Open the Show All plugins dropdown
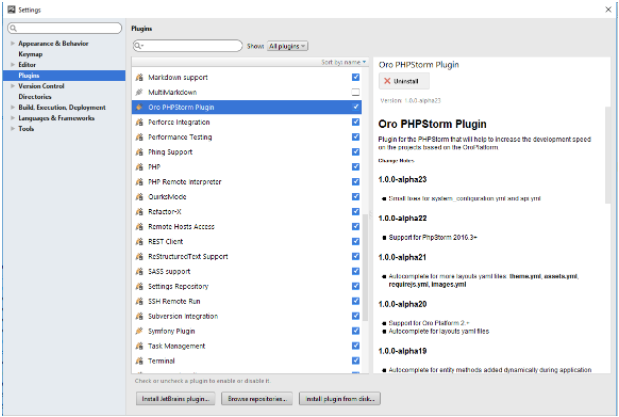The width and height of the screenshot is (619, 417). click(x=287, y=46)
